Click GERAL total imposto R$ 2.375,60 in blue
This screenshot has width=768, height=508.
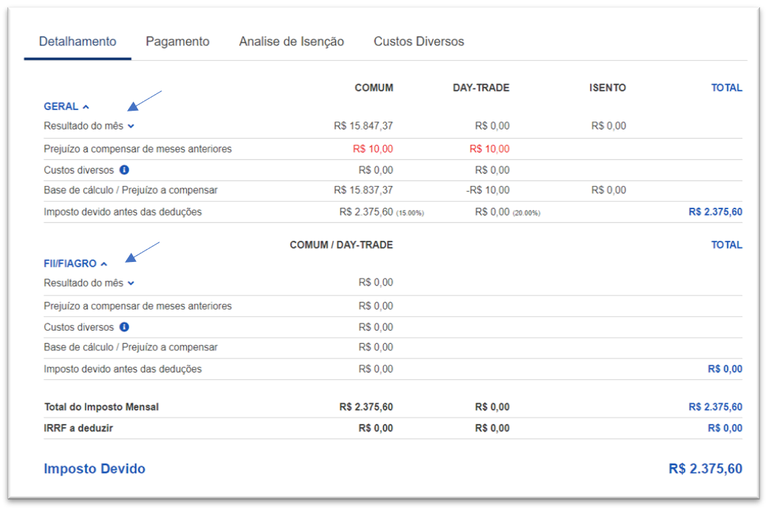pos(716,212)
